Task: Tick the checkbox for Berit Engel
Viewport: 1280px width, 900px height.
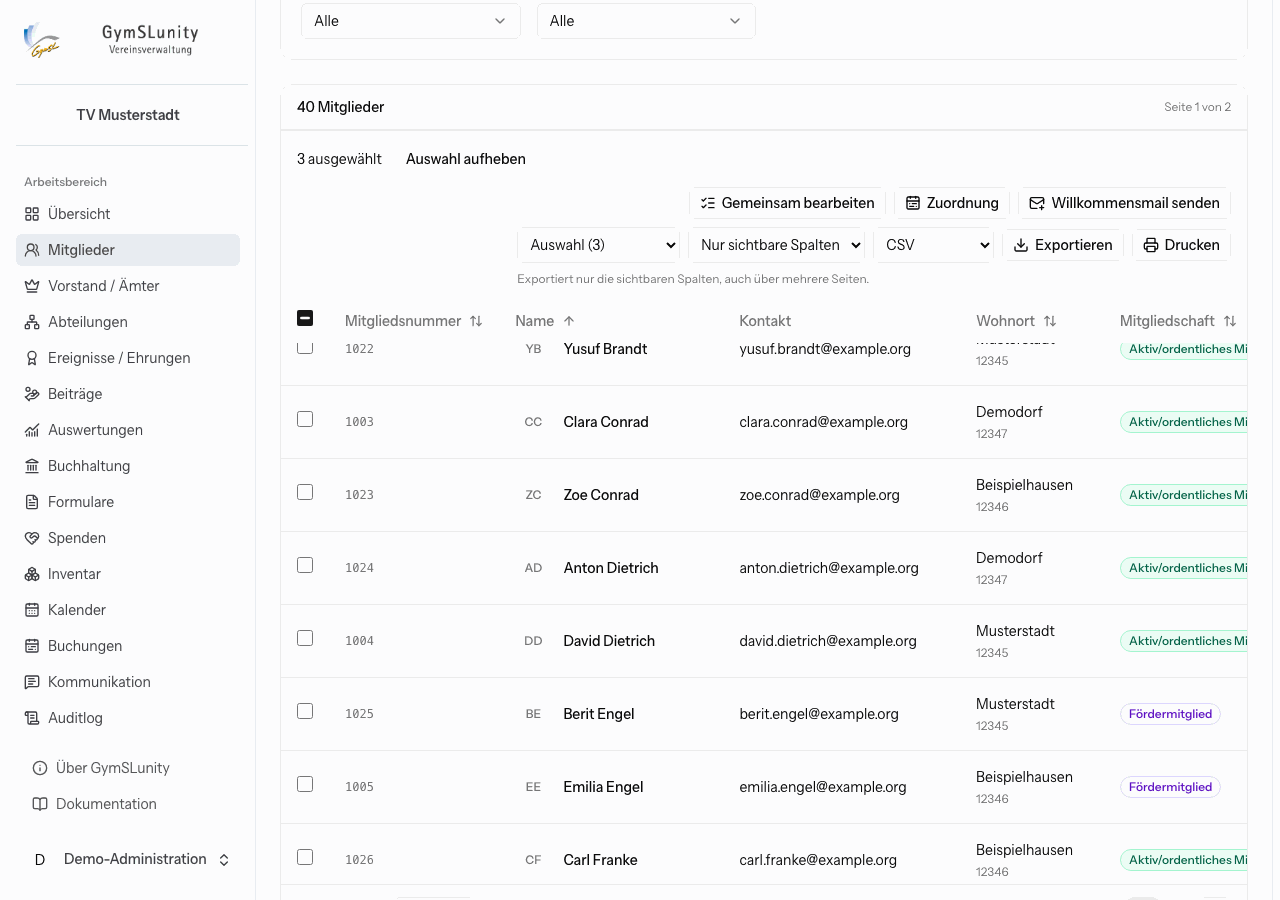Action: coord(305,711)
